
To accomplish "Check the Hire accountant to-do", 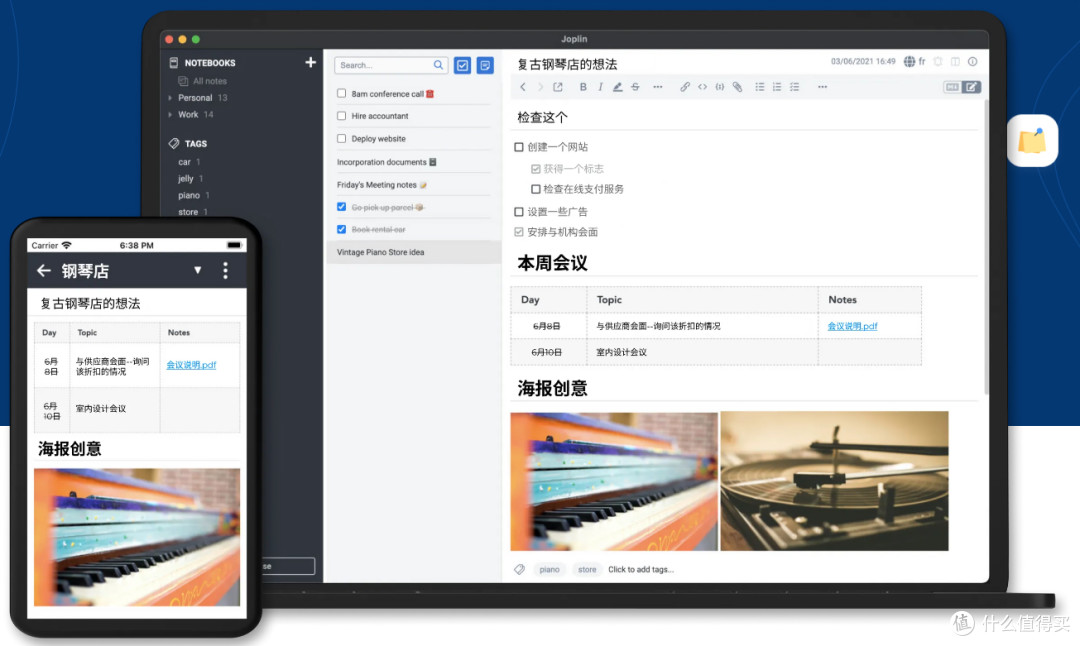I will tap(342, 116).
